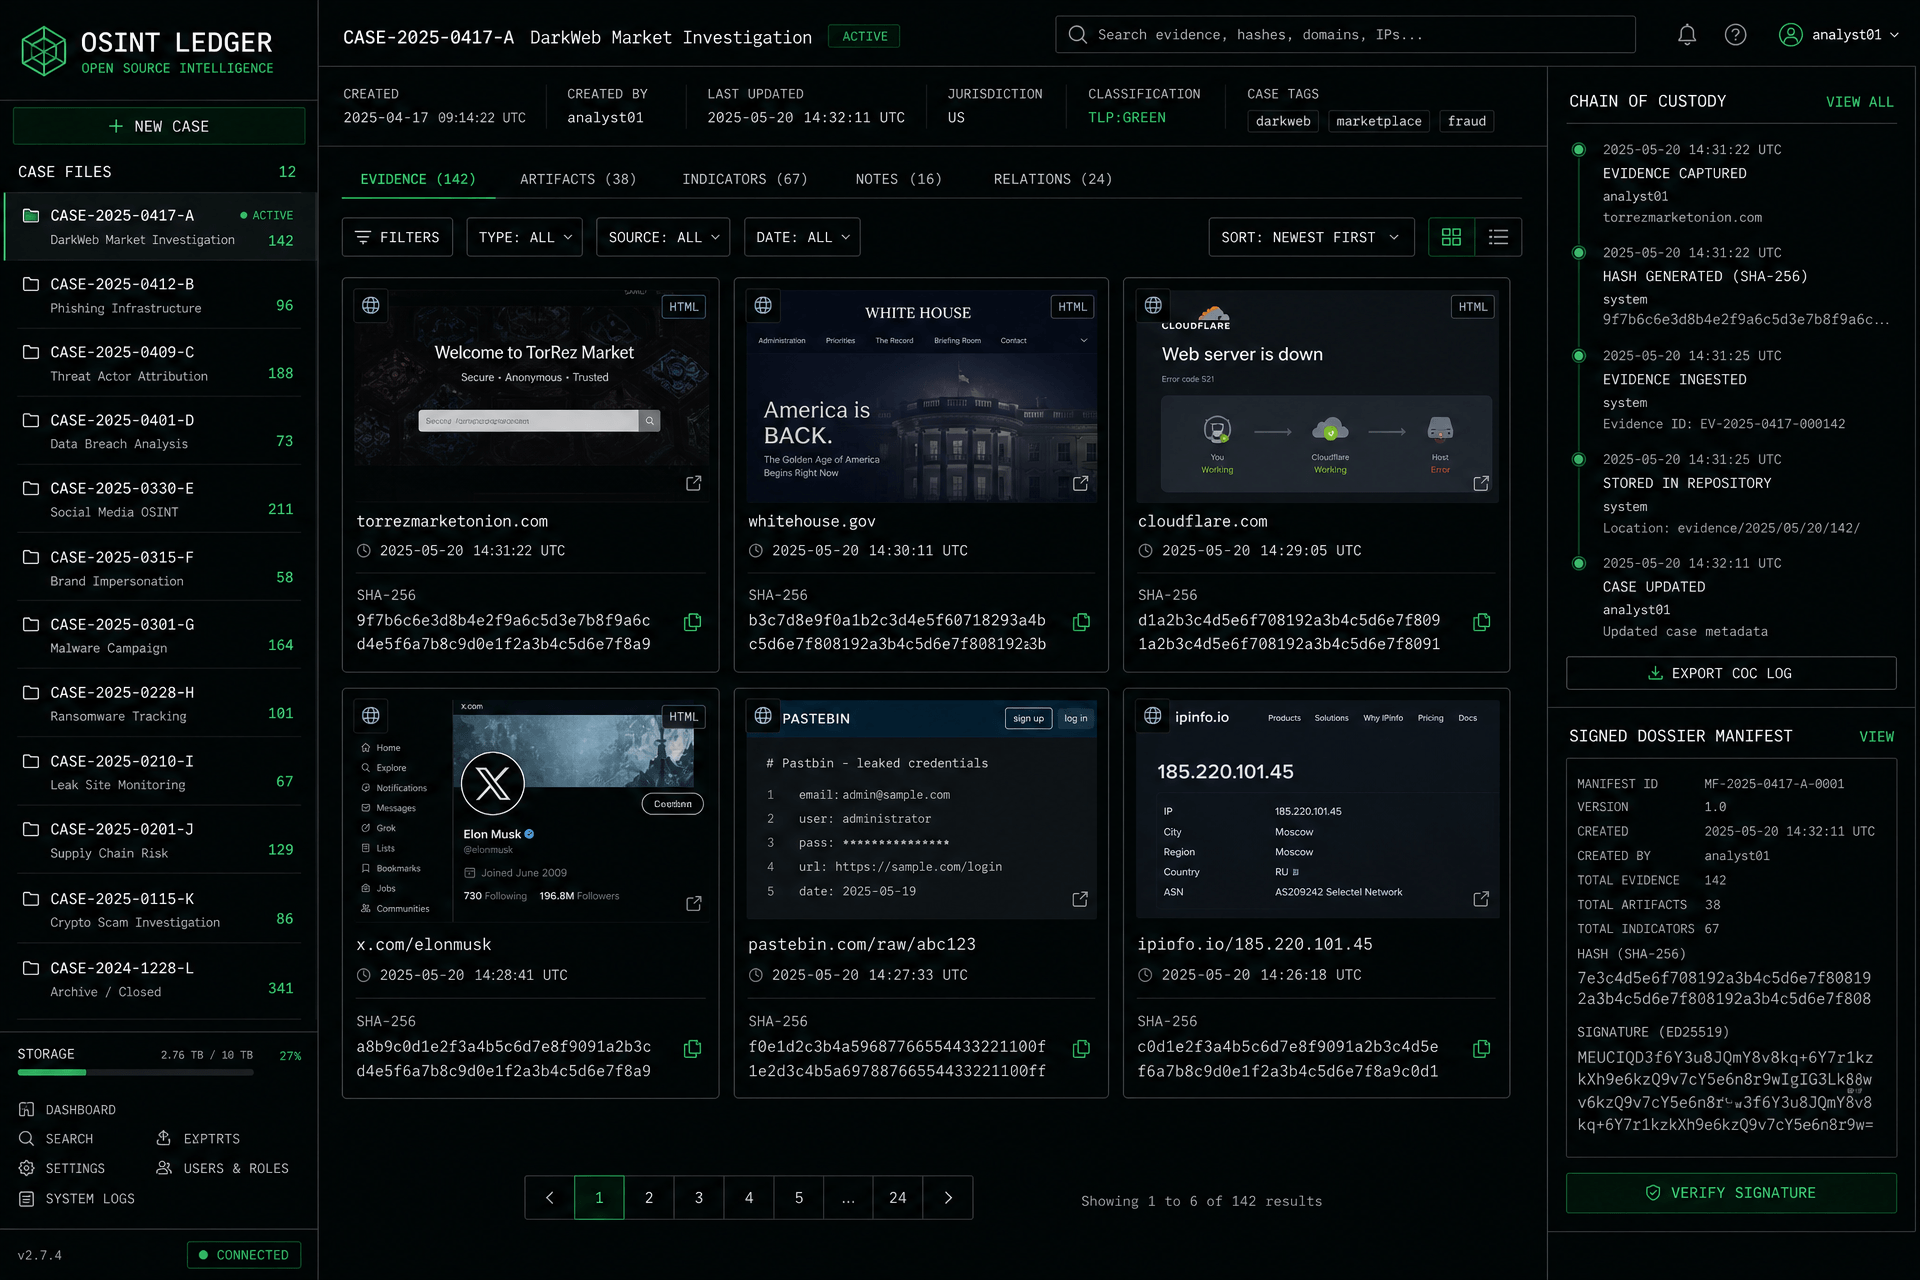Click the analyst01 user avatar icon

[1790, 35]
